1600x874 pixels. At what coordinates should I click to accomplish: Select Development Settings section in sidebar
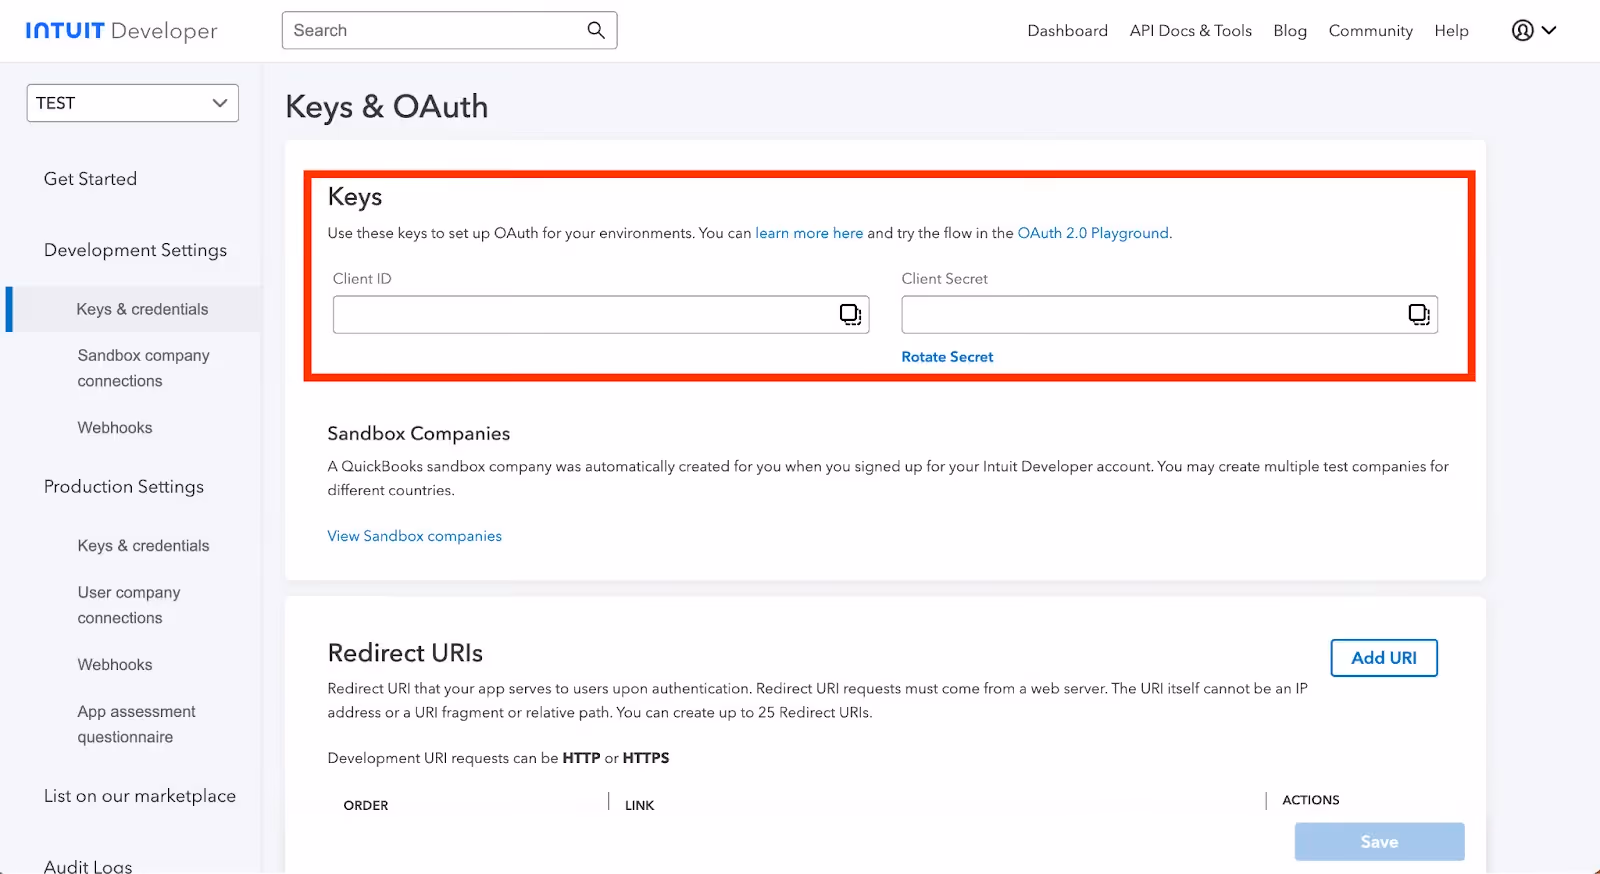tap(135, 250)
